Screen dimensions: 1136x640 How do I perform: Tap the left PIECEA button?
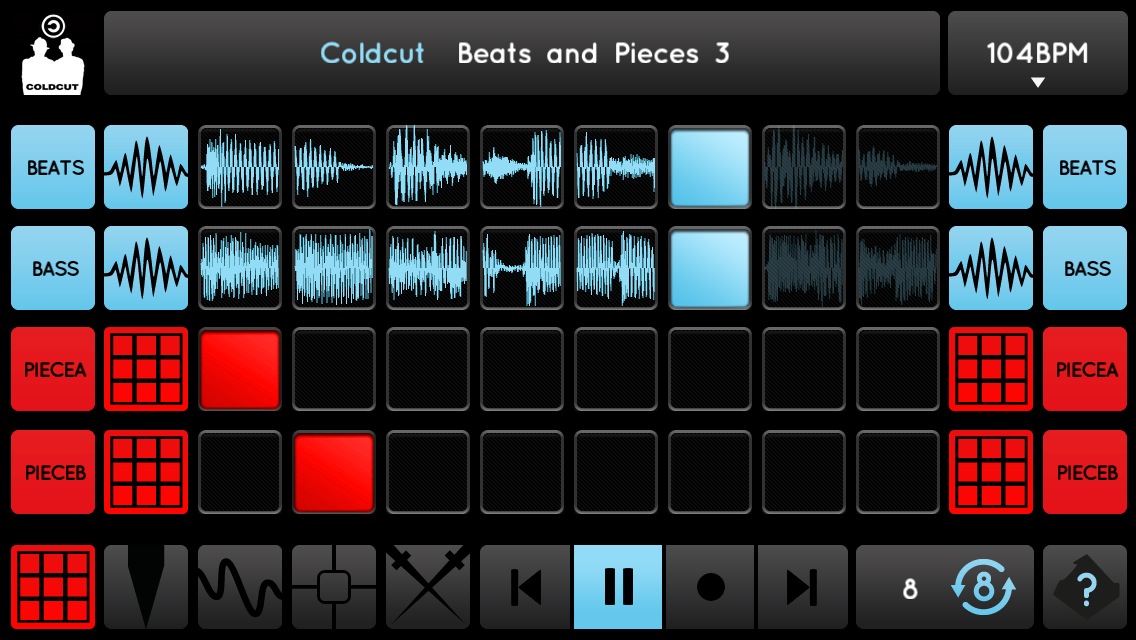(53, 370)
